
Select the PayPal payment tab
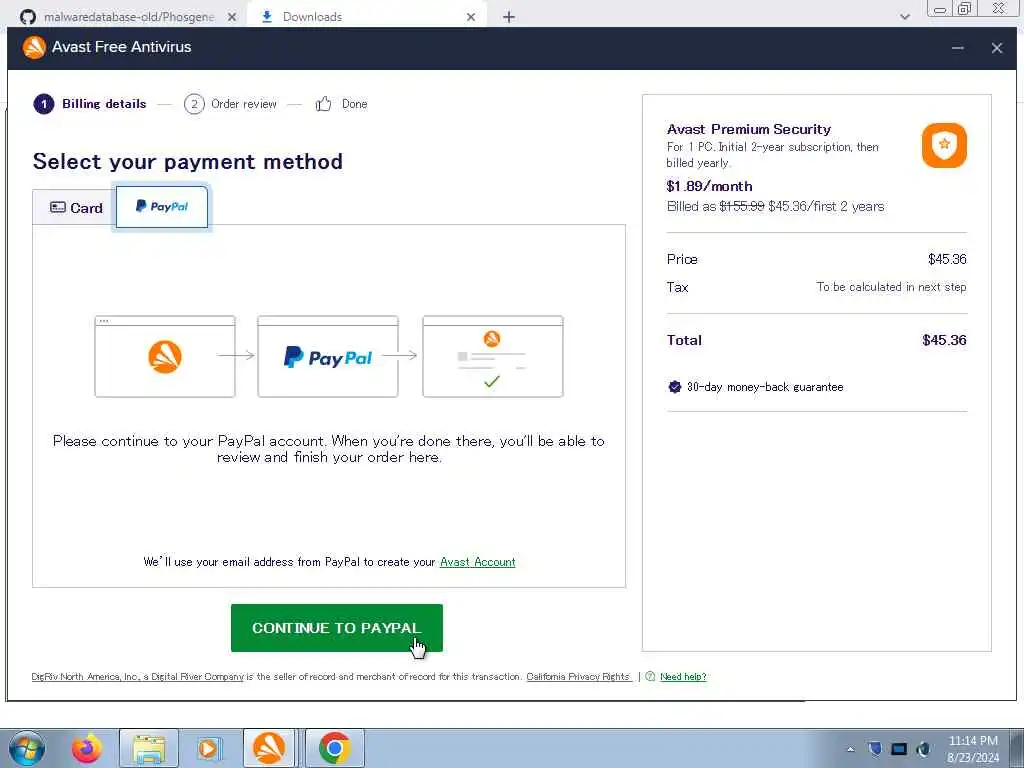pyautogui.click(x=162, y=207)
